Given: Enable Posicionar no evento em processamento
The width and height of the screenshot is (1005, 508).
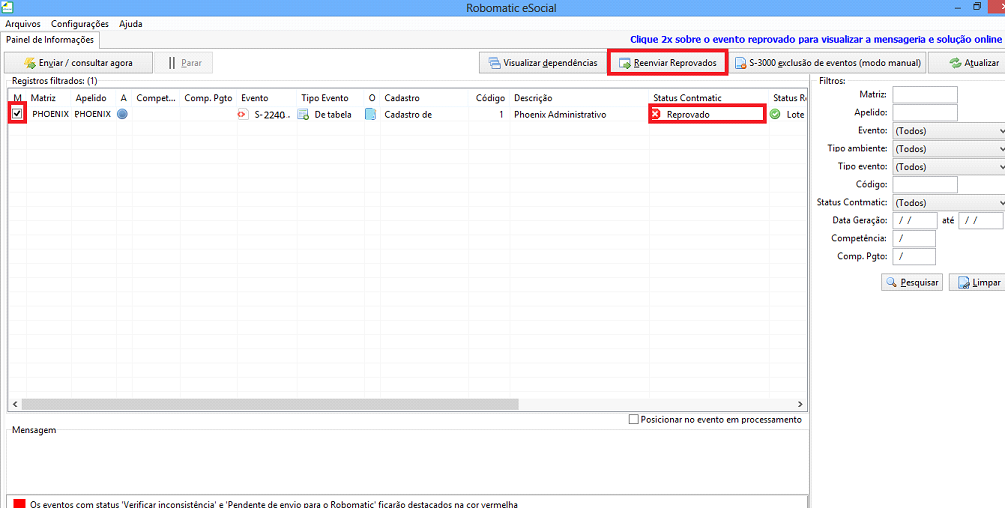Looking at the screenshot, I should [x=634, y=420].
